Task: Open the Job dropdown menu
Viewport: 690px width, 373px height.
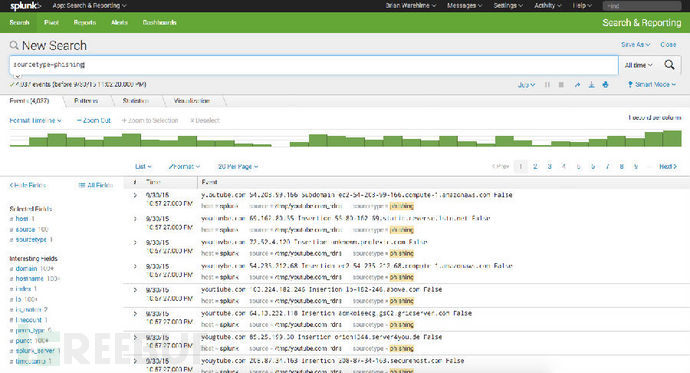Action: point(526,84)
